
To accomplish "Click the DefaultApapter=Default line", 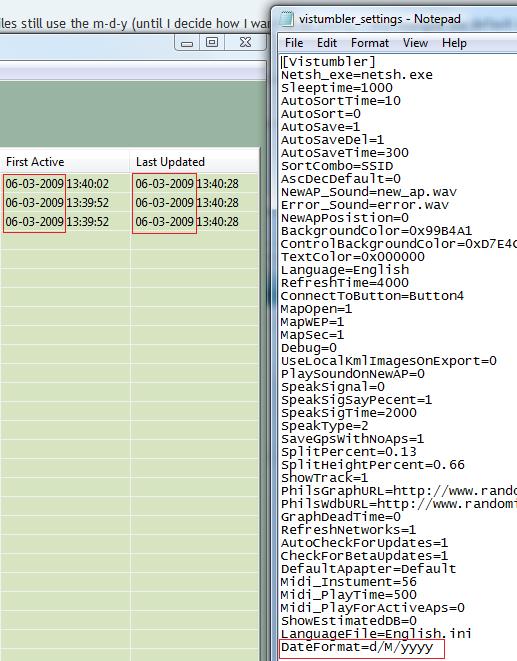I will 369,569.
